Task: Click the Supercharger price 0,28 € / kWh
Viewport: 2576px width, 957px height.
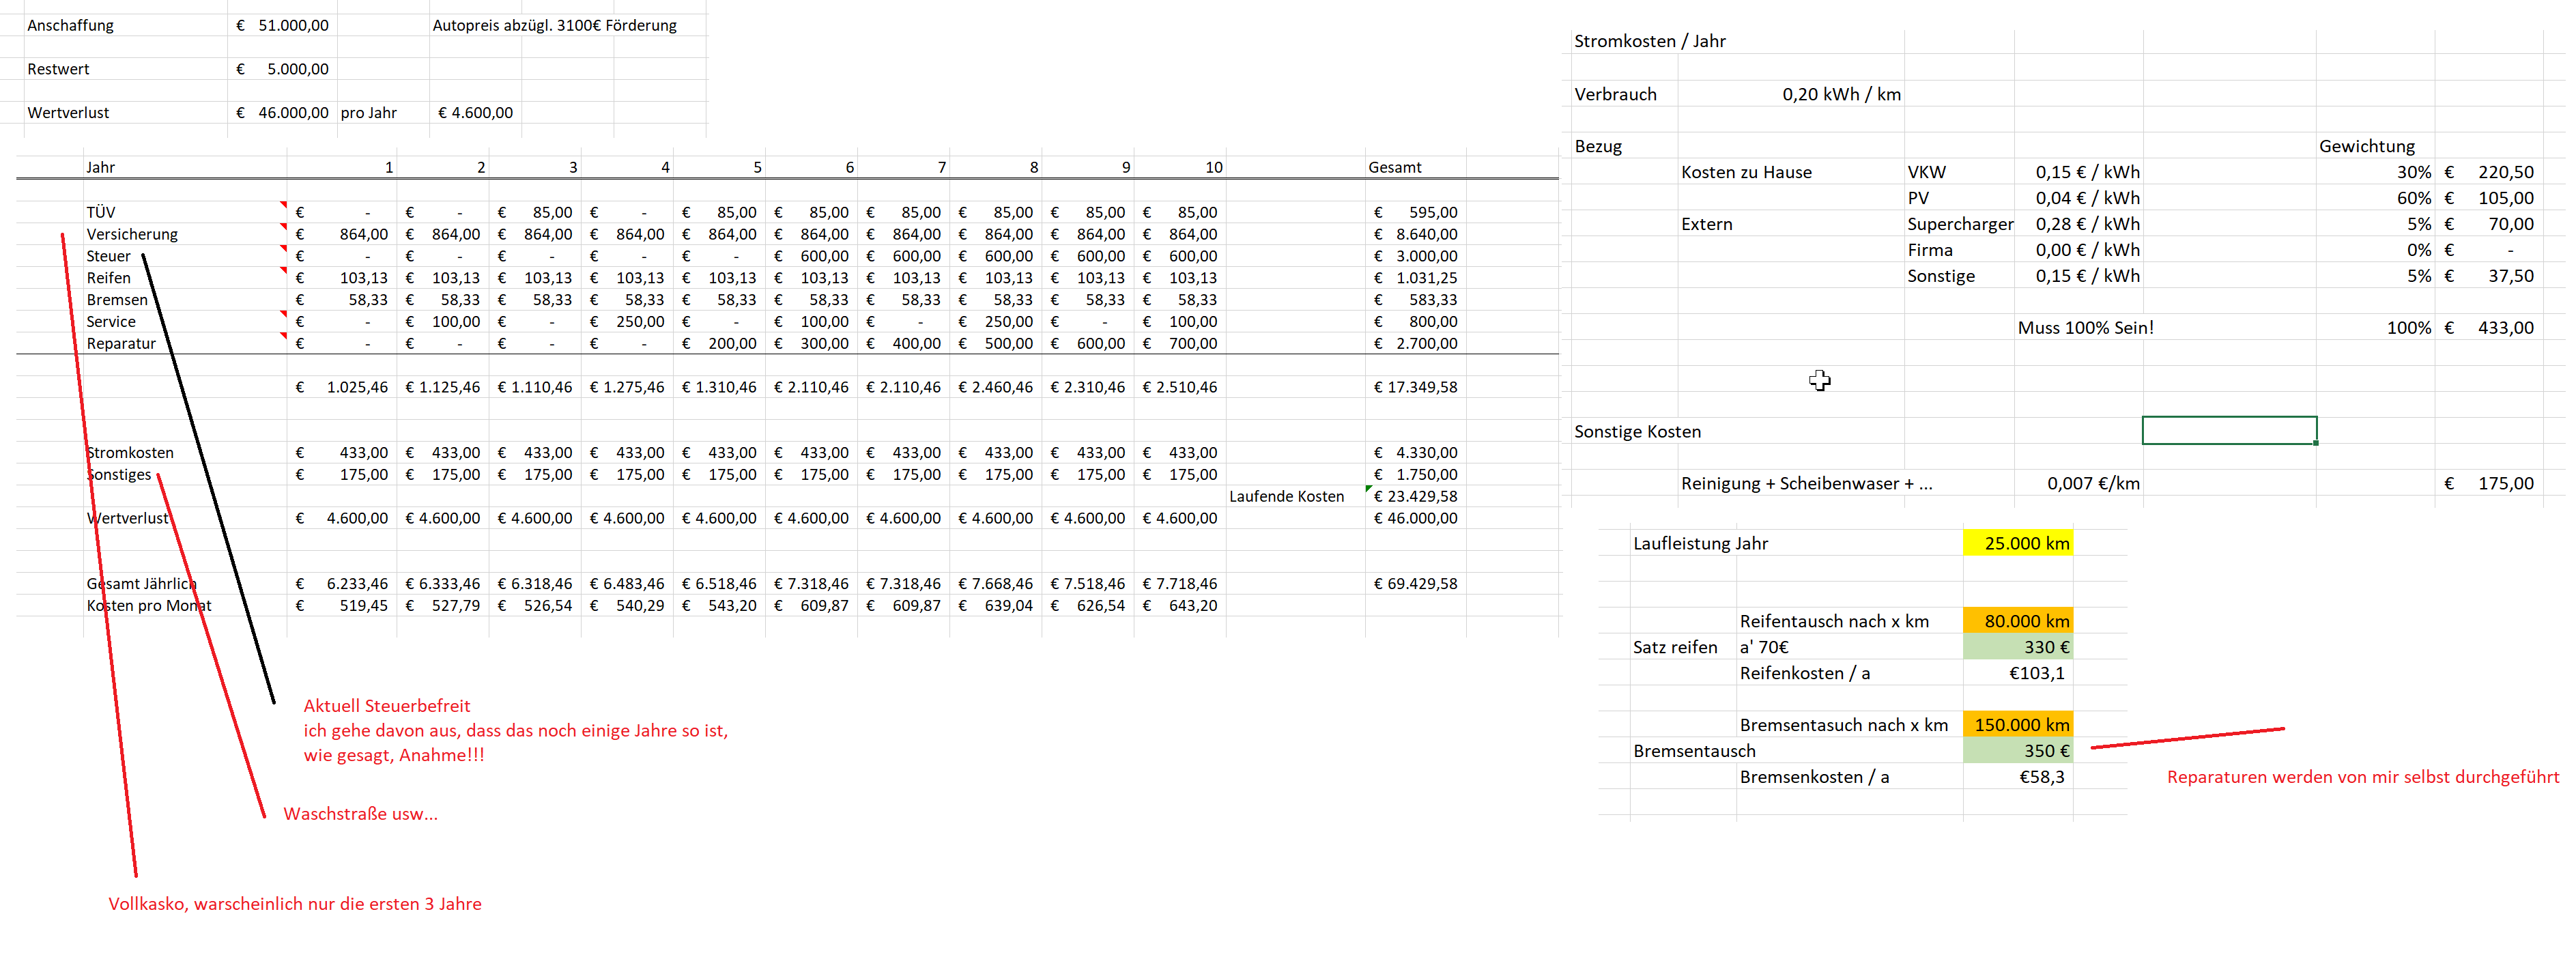Action: coord(2088,224)
